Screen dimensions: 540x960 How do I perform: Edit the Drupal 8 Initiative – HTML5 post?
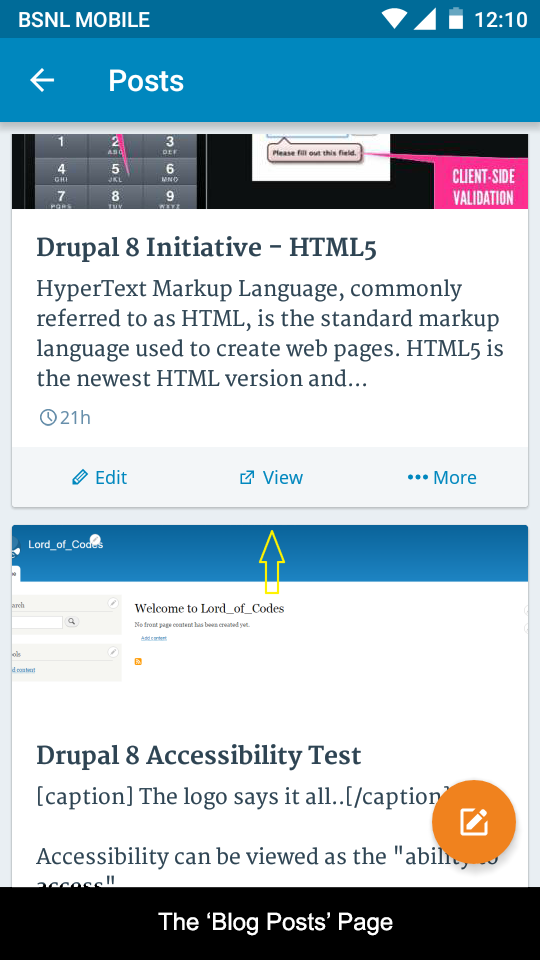click(99, 478)
